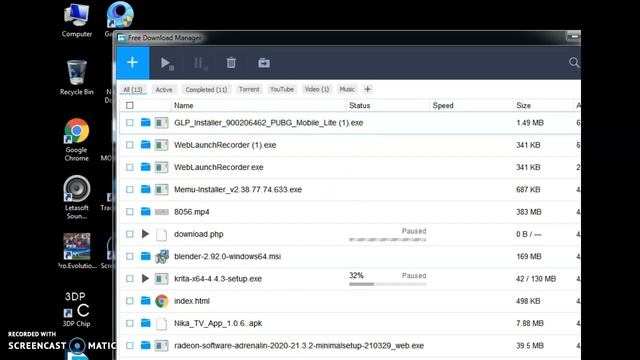Select the All (13) filter tab
This screenshot has height=360, width=640.
133,90
